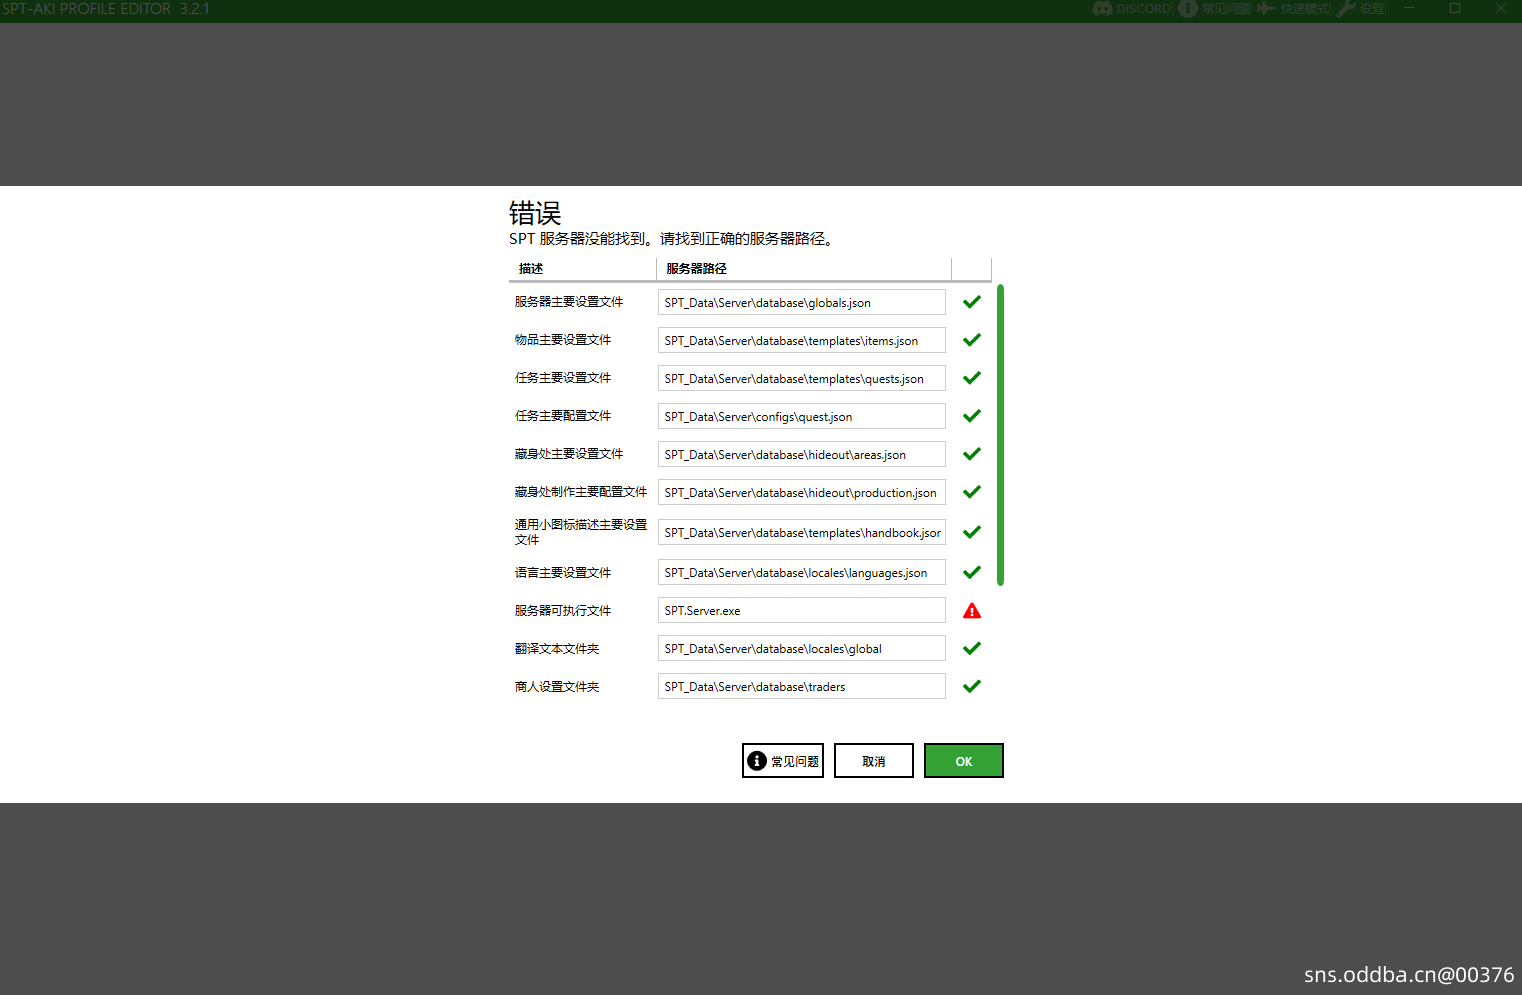Maximize the Profile Editor window
The width and height of the screenshot is (1522, 995).
point(1455,8)
